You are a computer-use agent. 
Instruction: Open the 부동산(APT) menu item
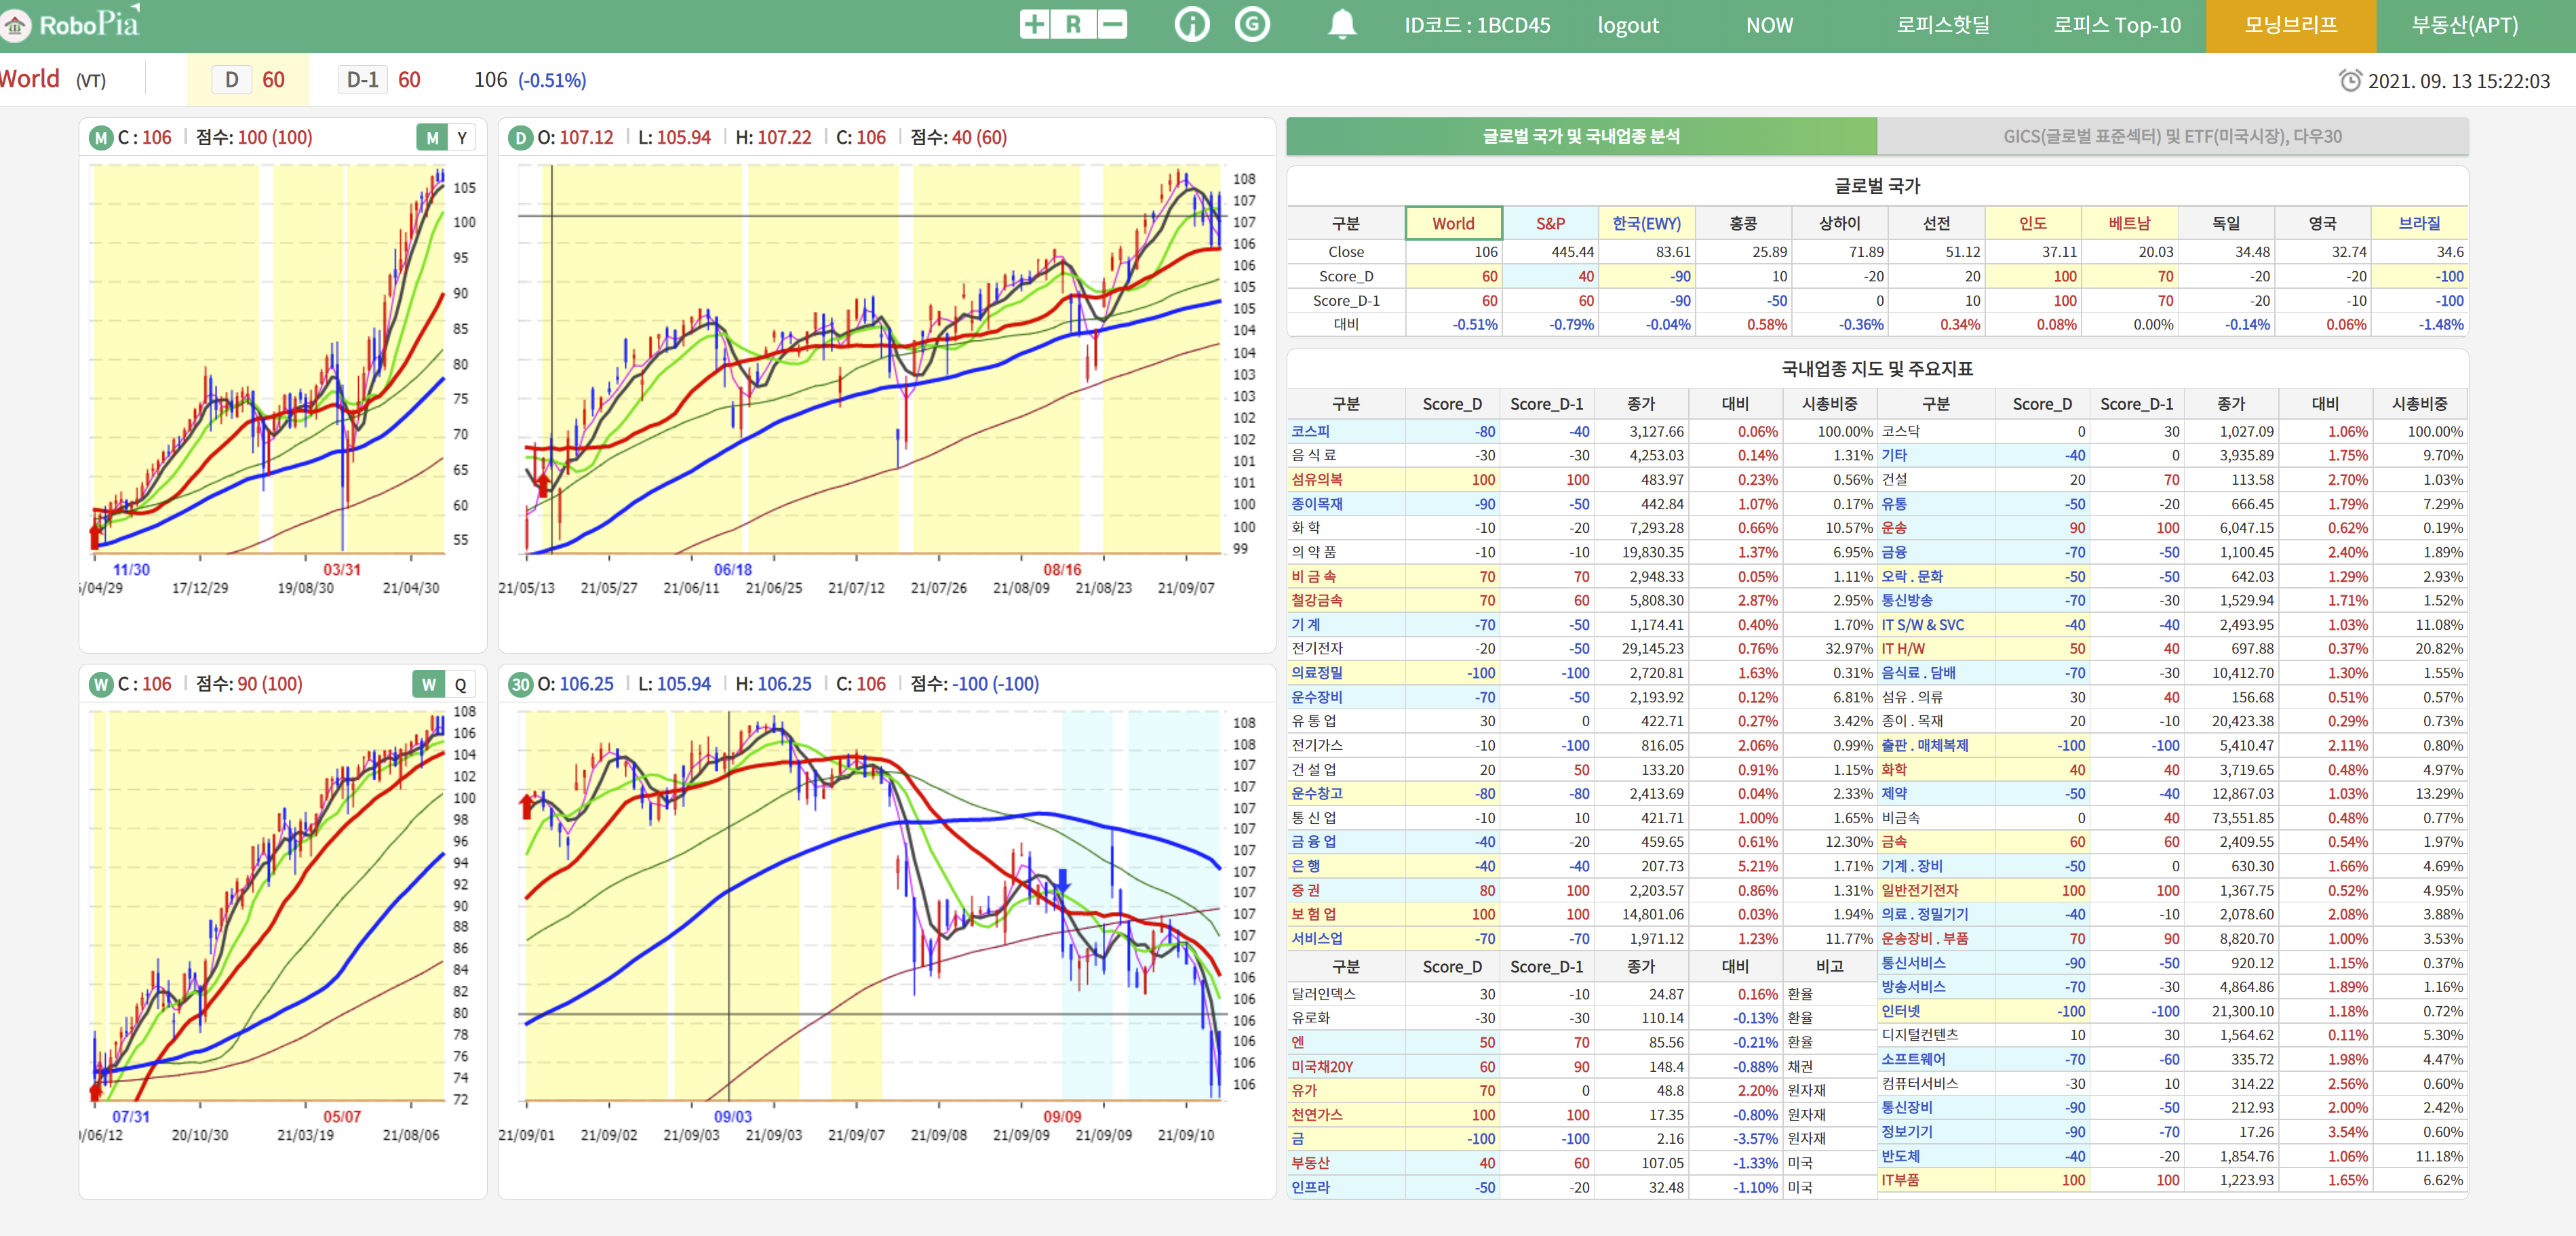pyautogui.click(x=2464, y=25)
